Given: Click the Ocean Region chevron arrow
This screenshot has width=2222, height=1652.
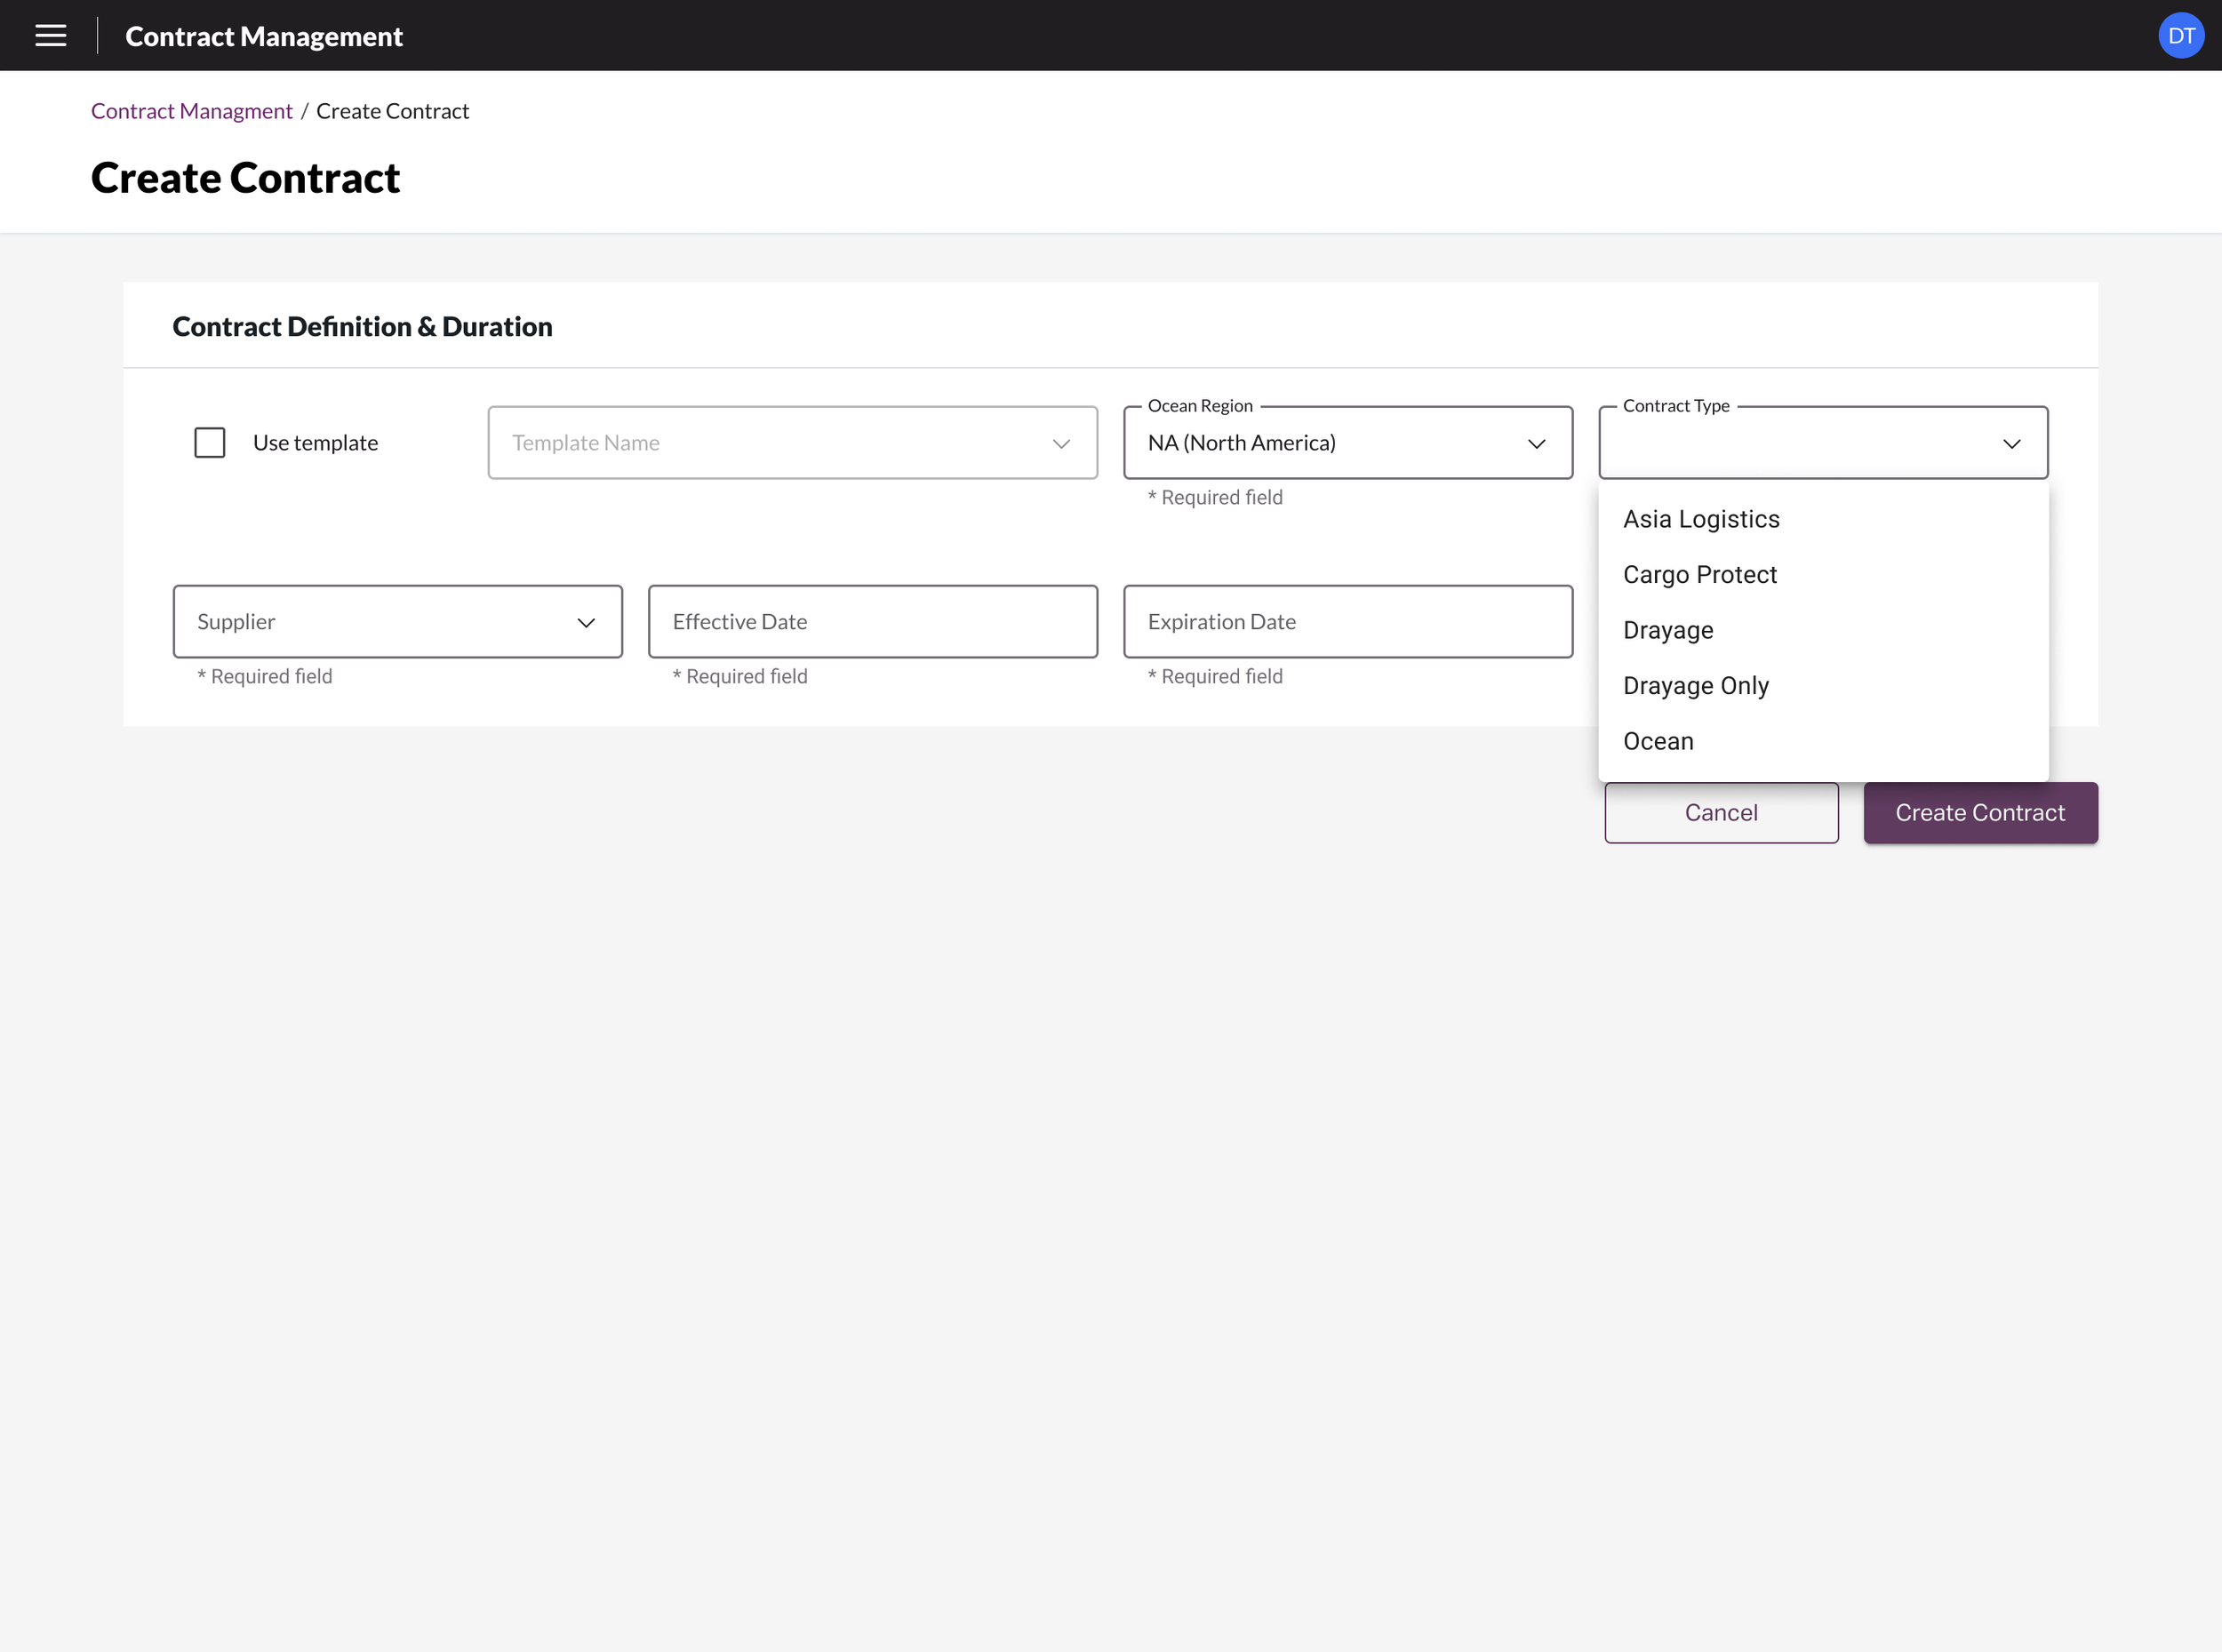Looking at the screenshot, I should tap(1536, 443).
